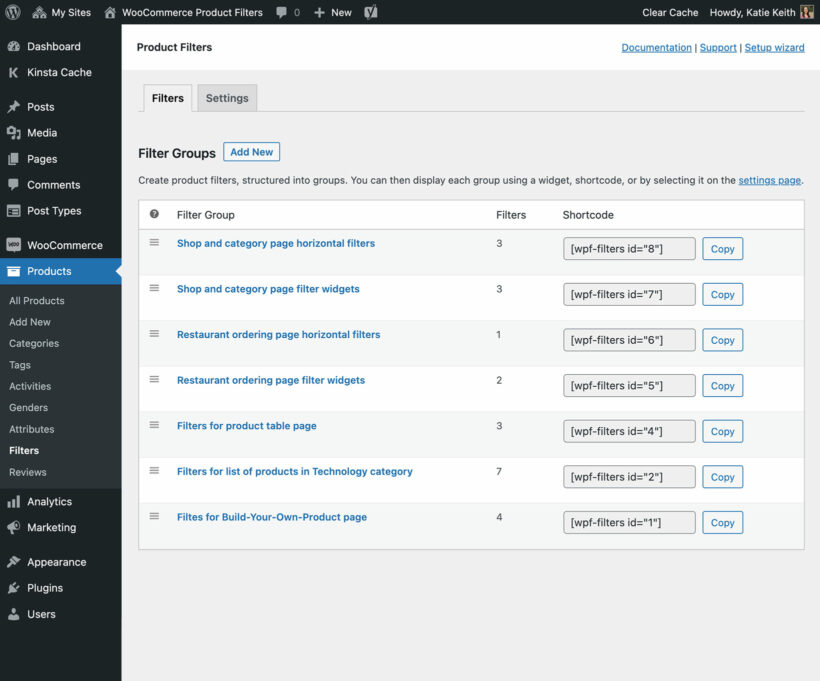
Task: Click the WordPress logo in admin bar
Action: coord(13,12)
